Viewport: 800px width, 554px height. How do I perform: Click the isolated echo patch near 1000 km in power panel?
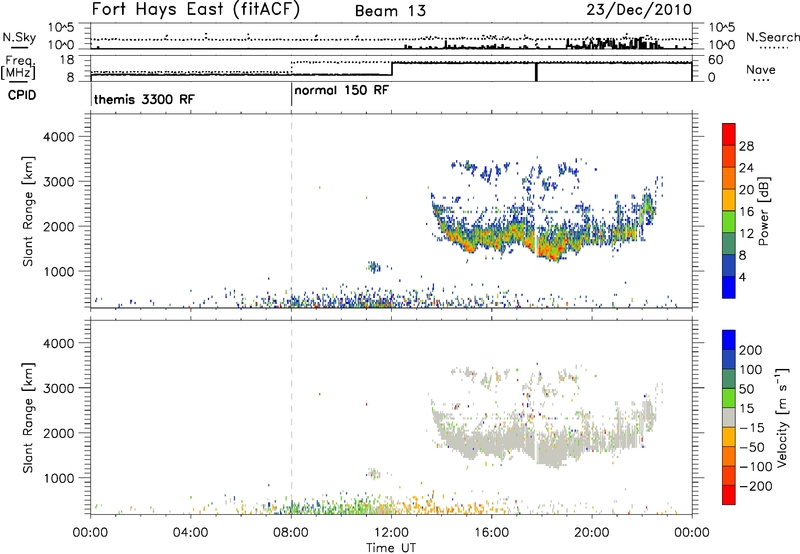(x=374, y=266)
